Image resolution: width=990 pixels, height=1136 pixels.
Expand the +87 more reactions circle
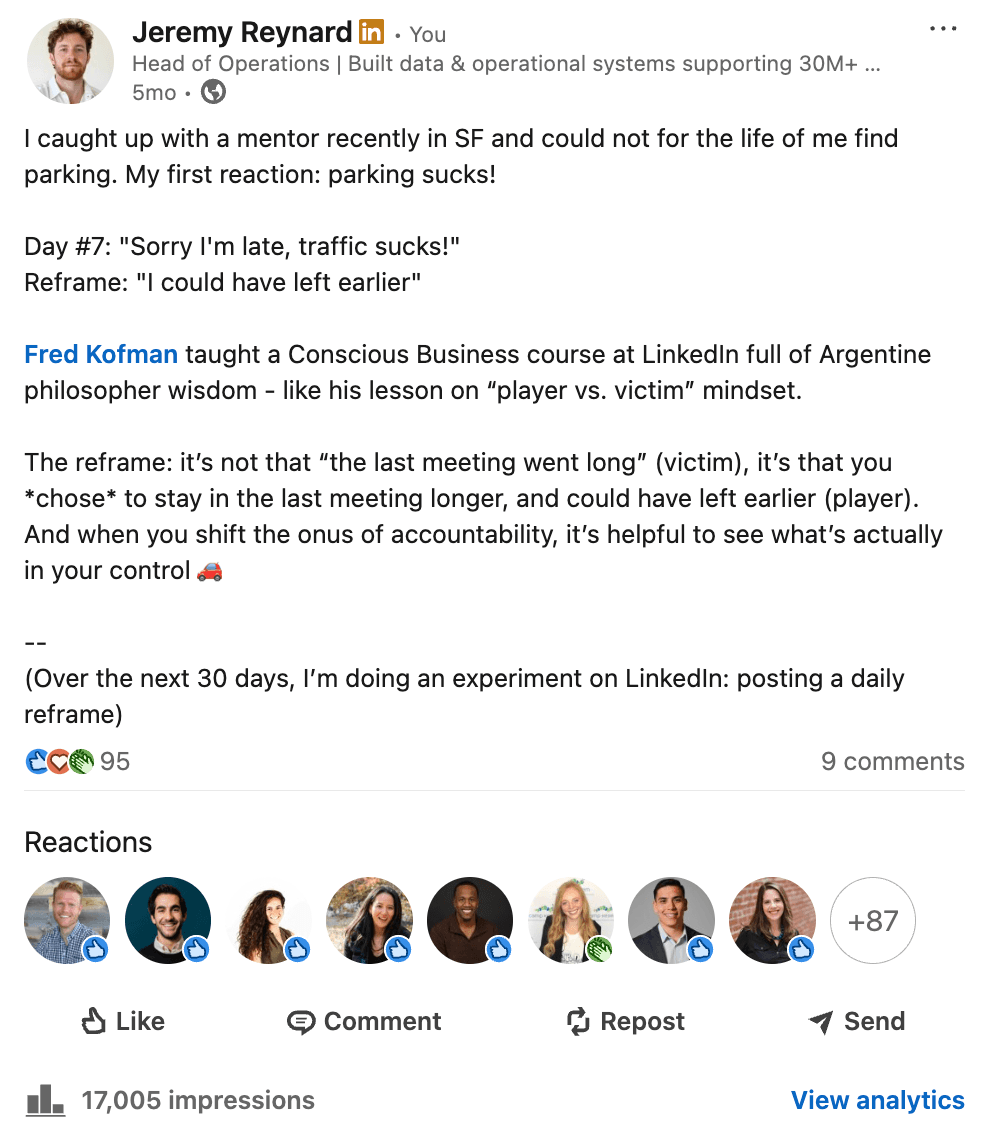pyautogui.click(x=873, y=920)
